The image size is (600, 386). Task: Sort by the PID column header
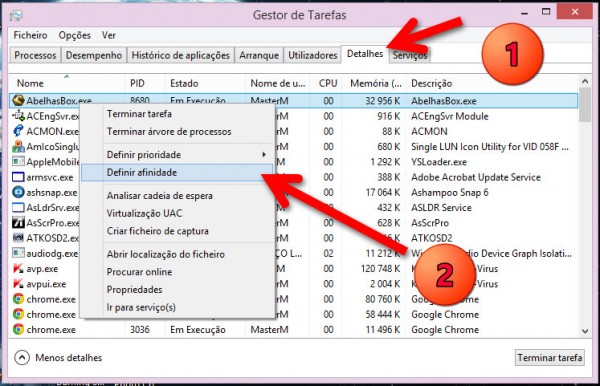click(x=145, y=83)
